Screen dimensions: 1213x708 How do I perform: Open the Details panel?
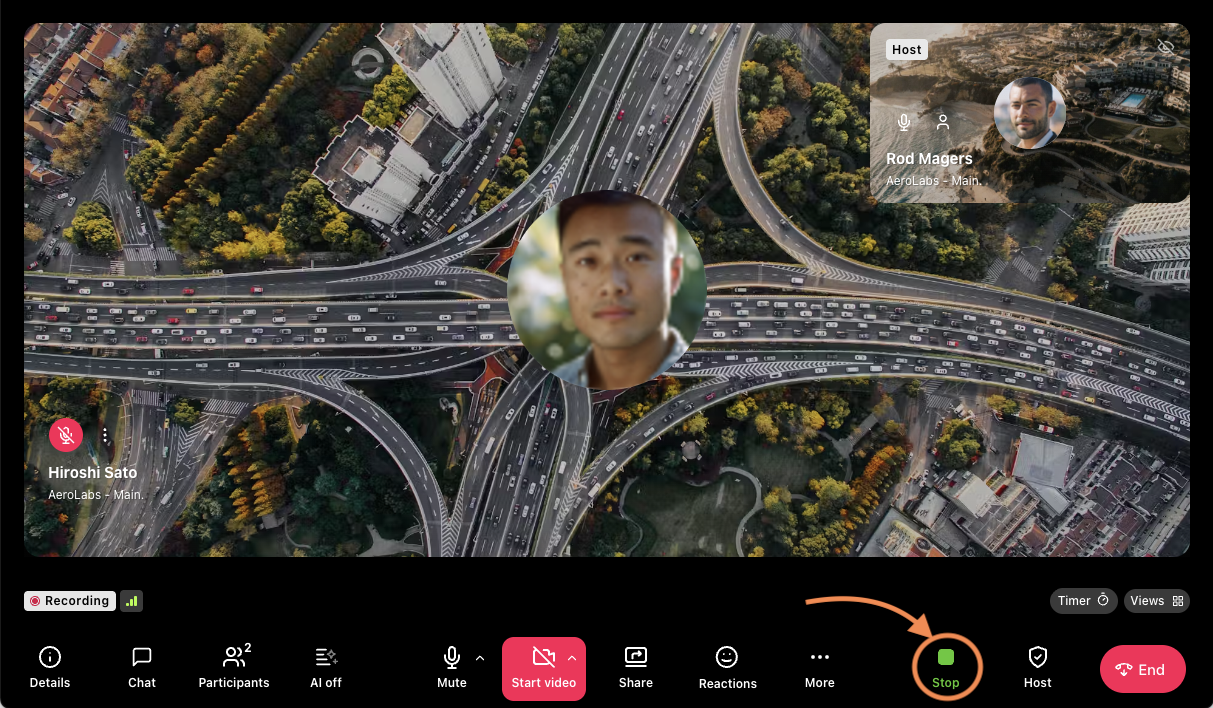[x=49, y=666]
